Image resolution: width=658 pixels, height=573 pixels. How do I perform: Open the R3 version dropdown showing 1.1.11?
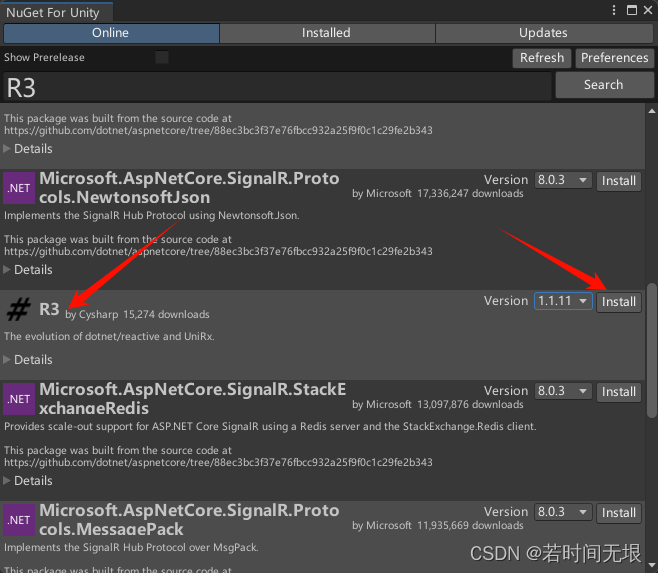pos(563,301)
